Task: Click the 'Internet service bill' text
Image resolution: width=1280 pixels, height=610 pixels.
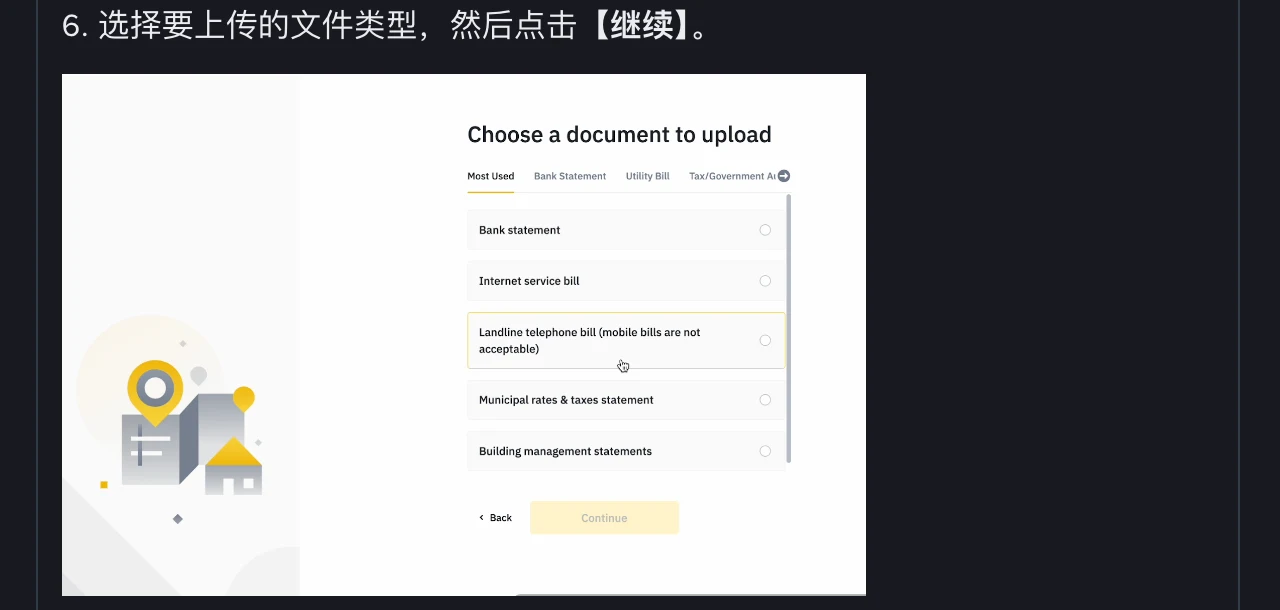Action: coord(529,281)
